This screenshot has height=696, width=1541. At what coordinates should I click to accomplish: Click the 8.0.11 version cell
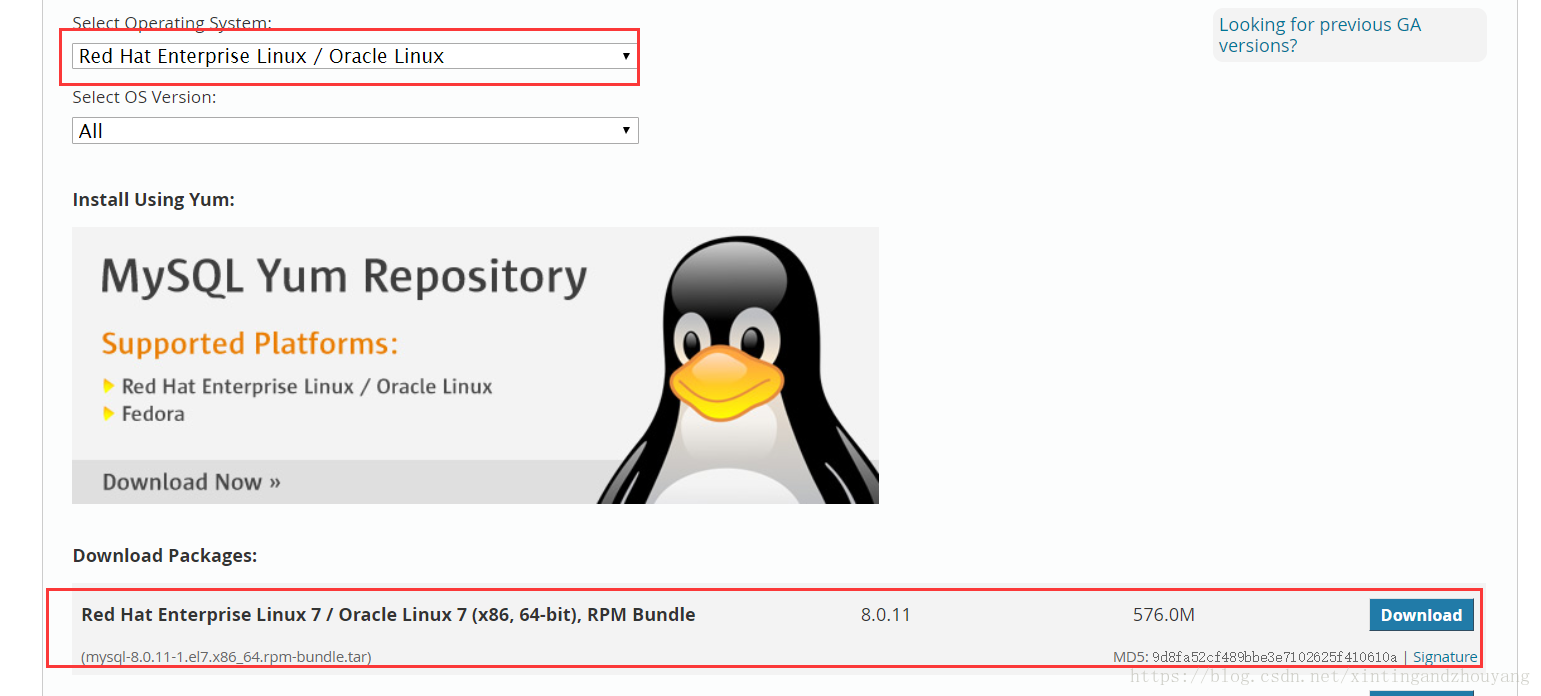(886, 615)
